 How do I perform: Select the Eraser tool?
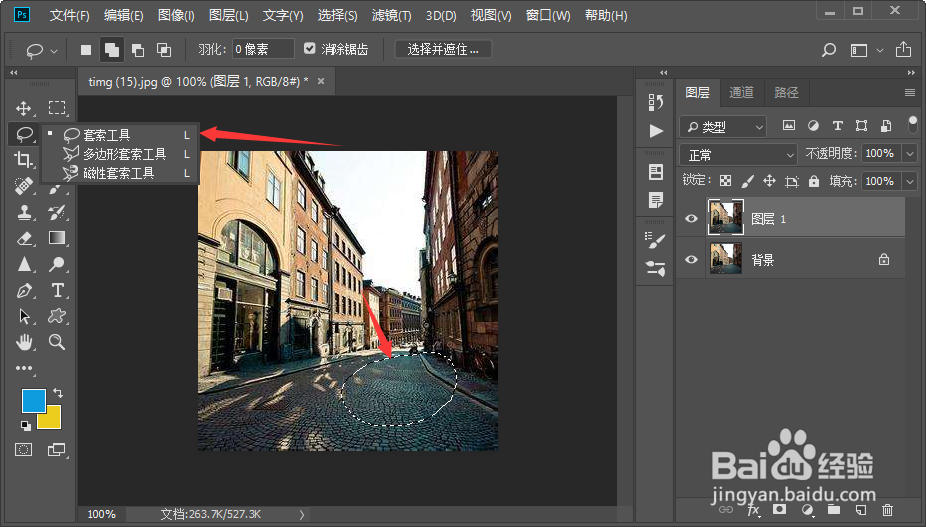[24, 238]
